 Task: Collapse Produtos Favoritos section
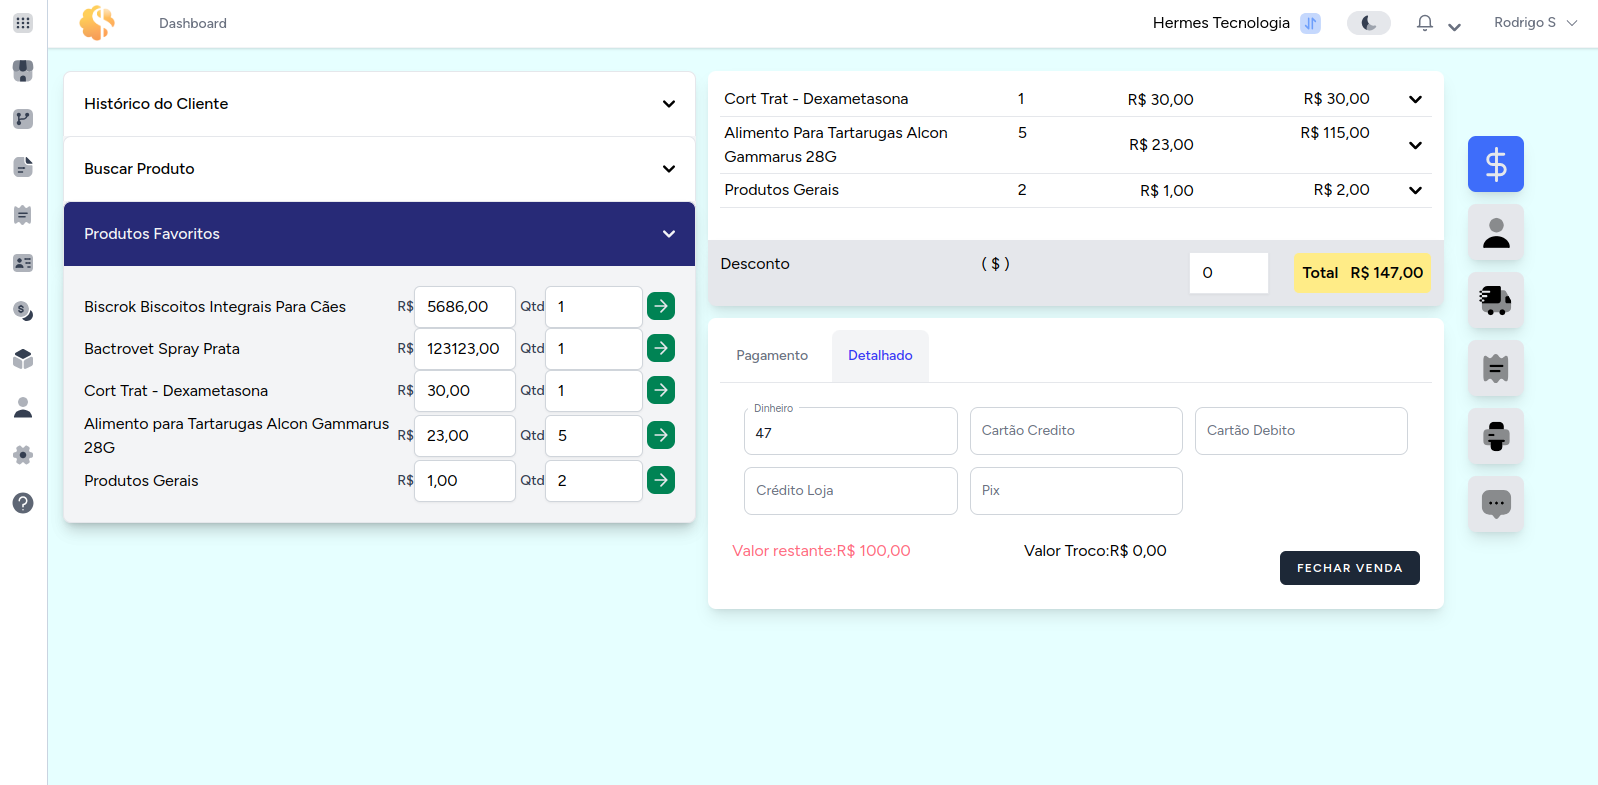click(x=379, y=234)
